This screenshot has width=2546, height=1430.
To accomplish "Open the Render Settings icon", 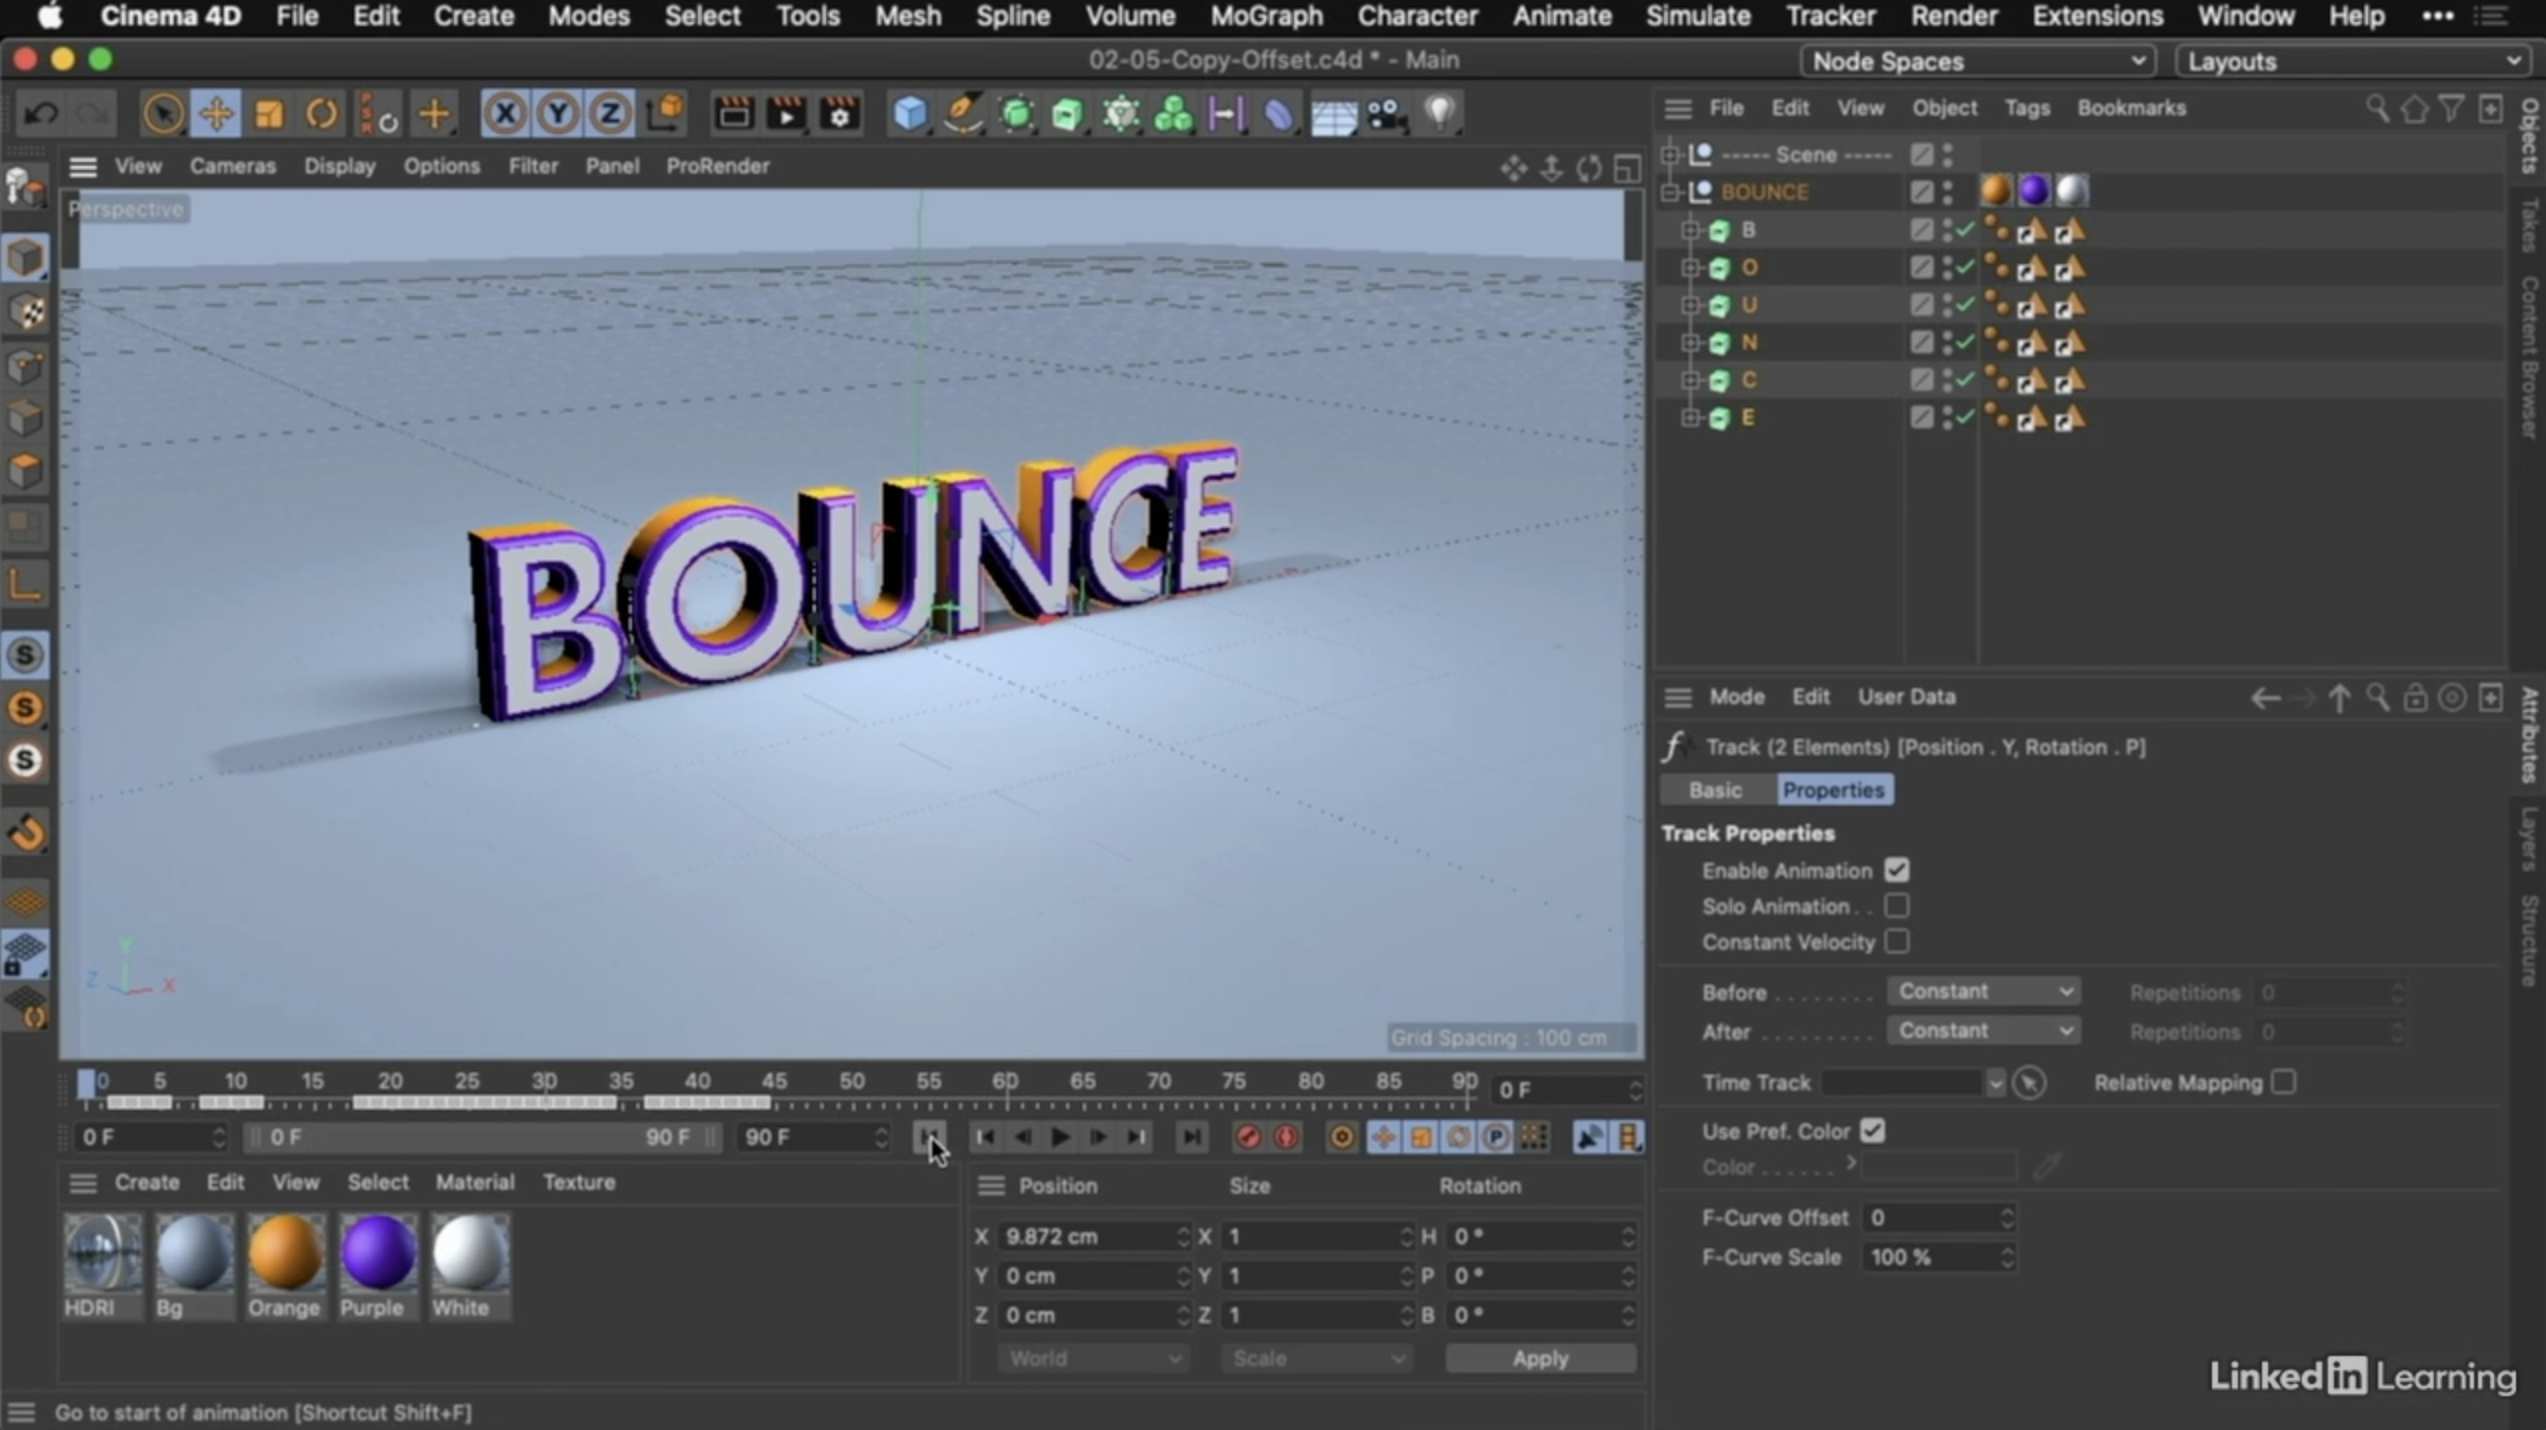I will point(838,113).
